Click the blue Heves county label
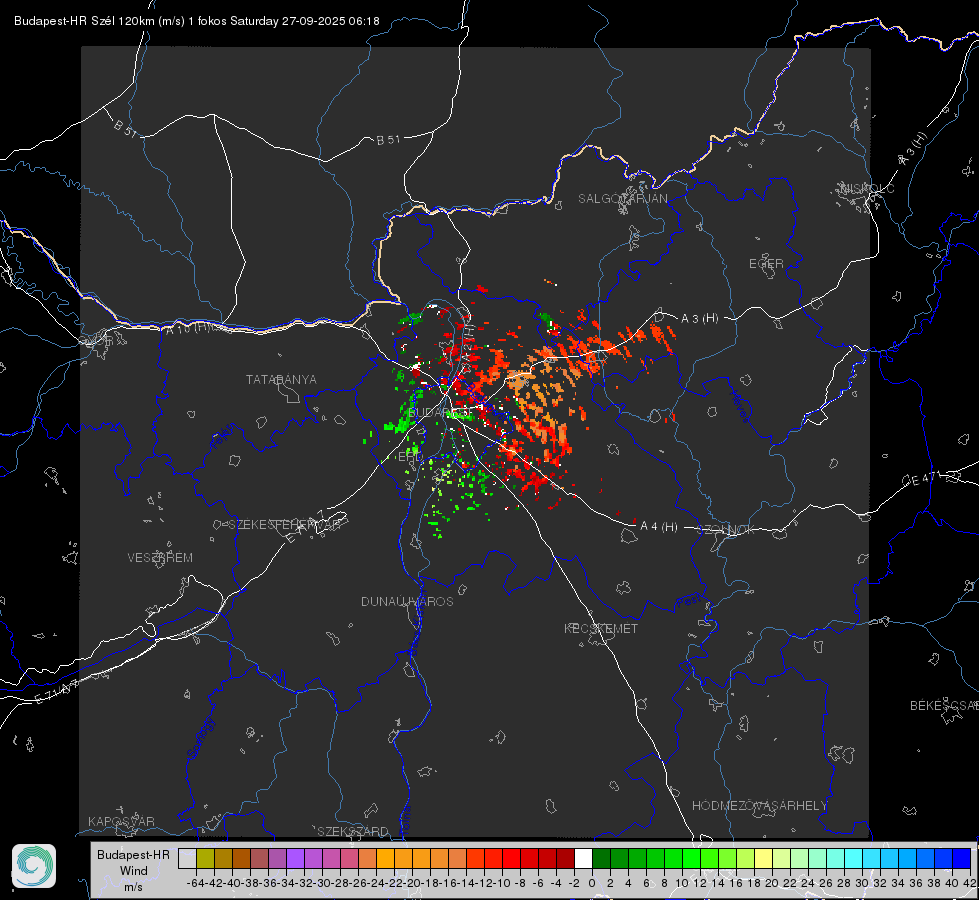This screenshot has width=979, height=900. (x=739, y=406)
